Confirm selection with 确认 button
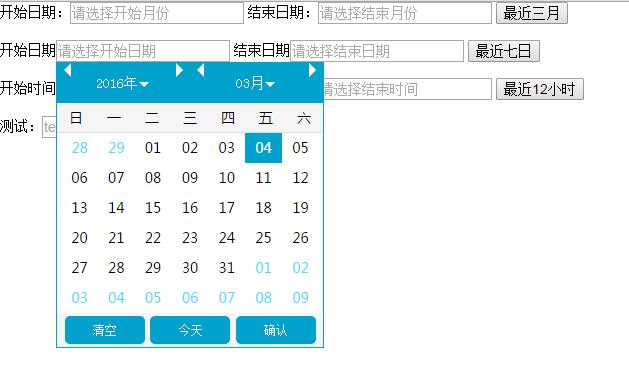This screenshot has height=366, width=629. click(x=276, y=330)
